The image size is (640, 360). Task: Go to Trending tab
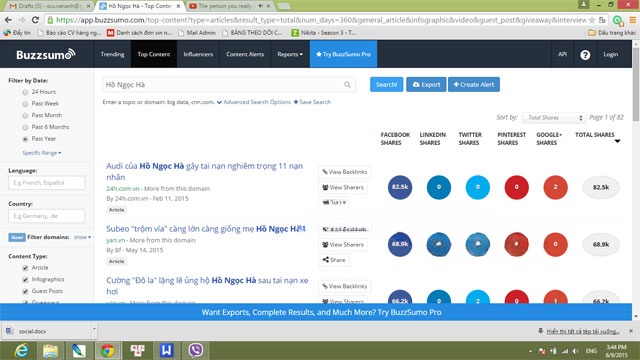(112, 54)
